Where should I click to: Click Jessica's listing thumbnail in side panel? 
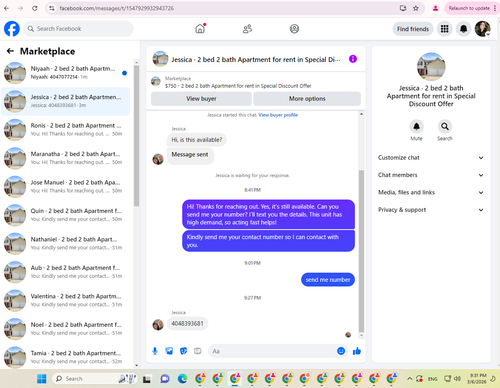431,67
